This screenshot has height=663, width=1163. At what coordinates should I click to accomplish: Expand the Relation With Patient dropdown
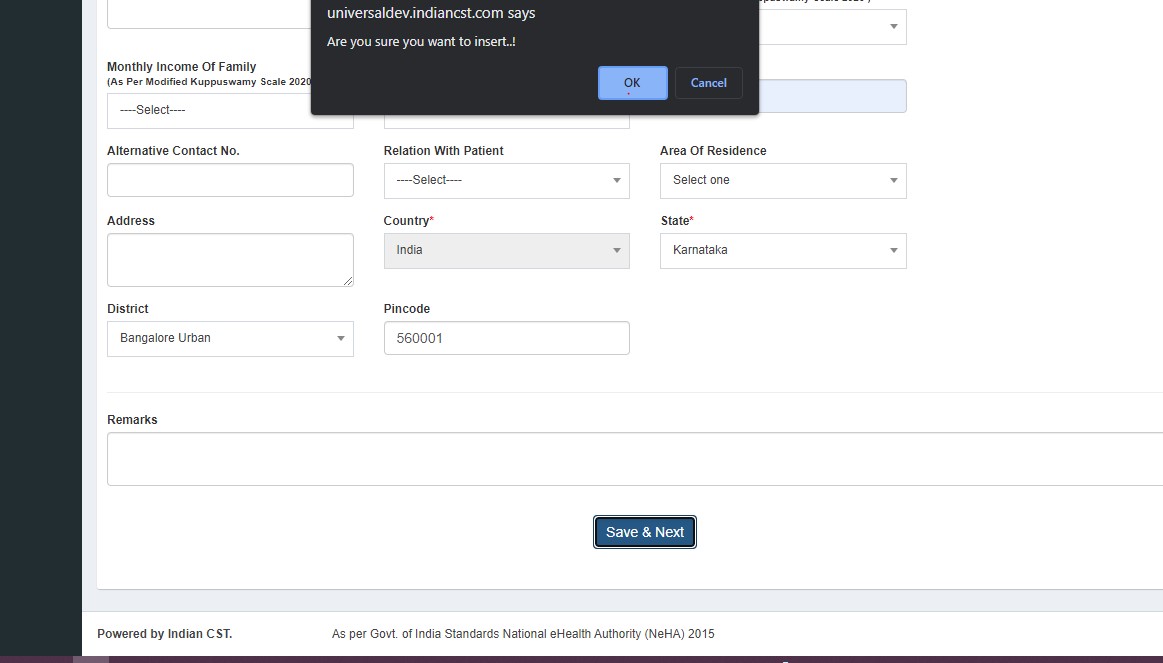pos(506,181)
